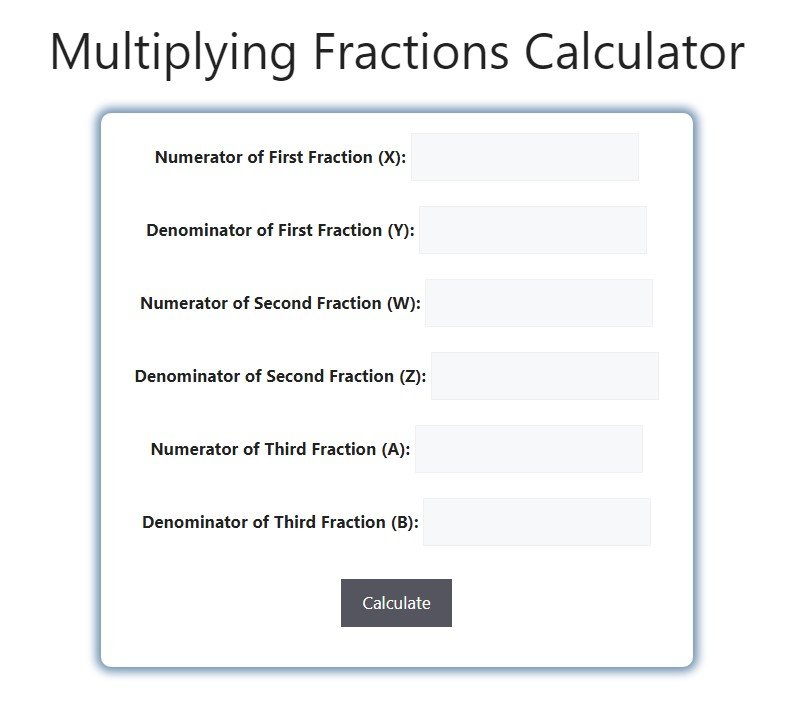Click the "Numerator of Third Fraction (A):" label
Viewport: 792px width, 705px height.
[280, 449]
